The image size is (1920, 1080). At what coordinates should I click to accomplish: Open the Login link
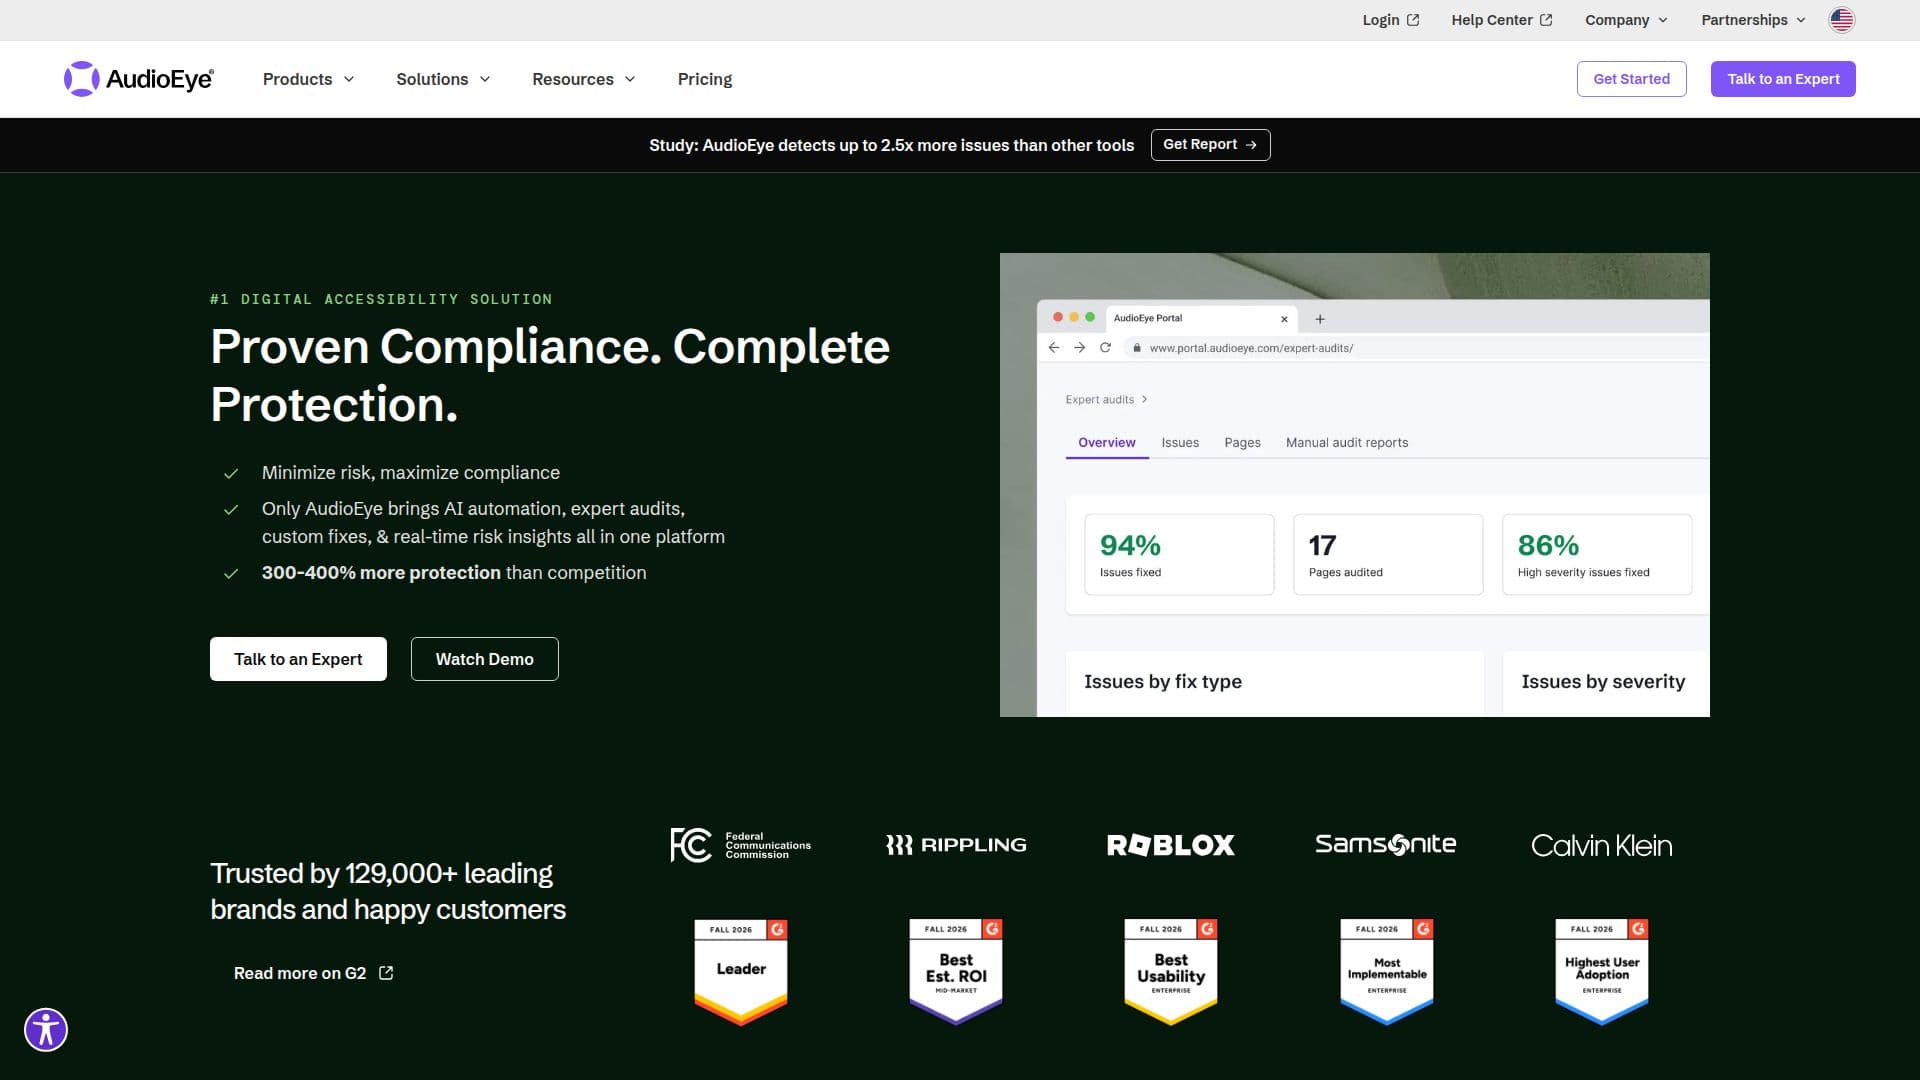(1391, 20)
